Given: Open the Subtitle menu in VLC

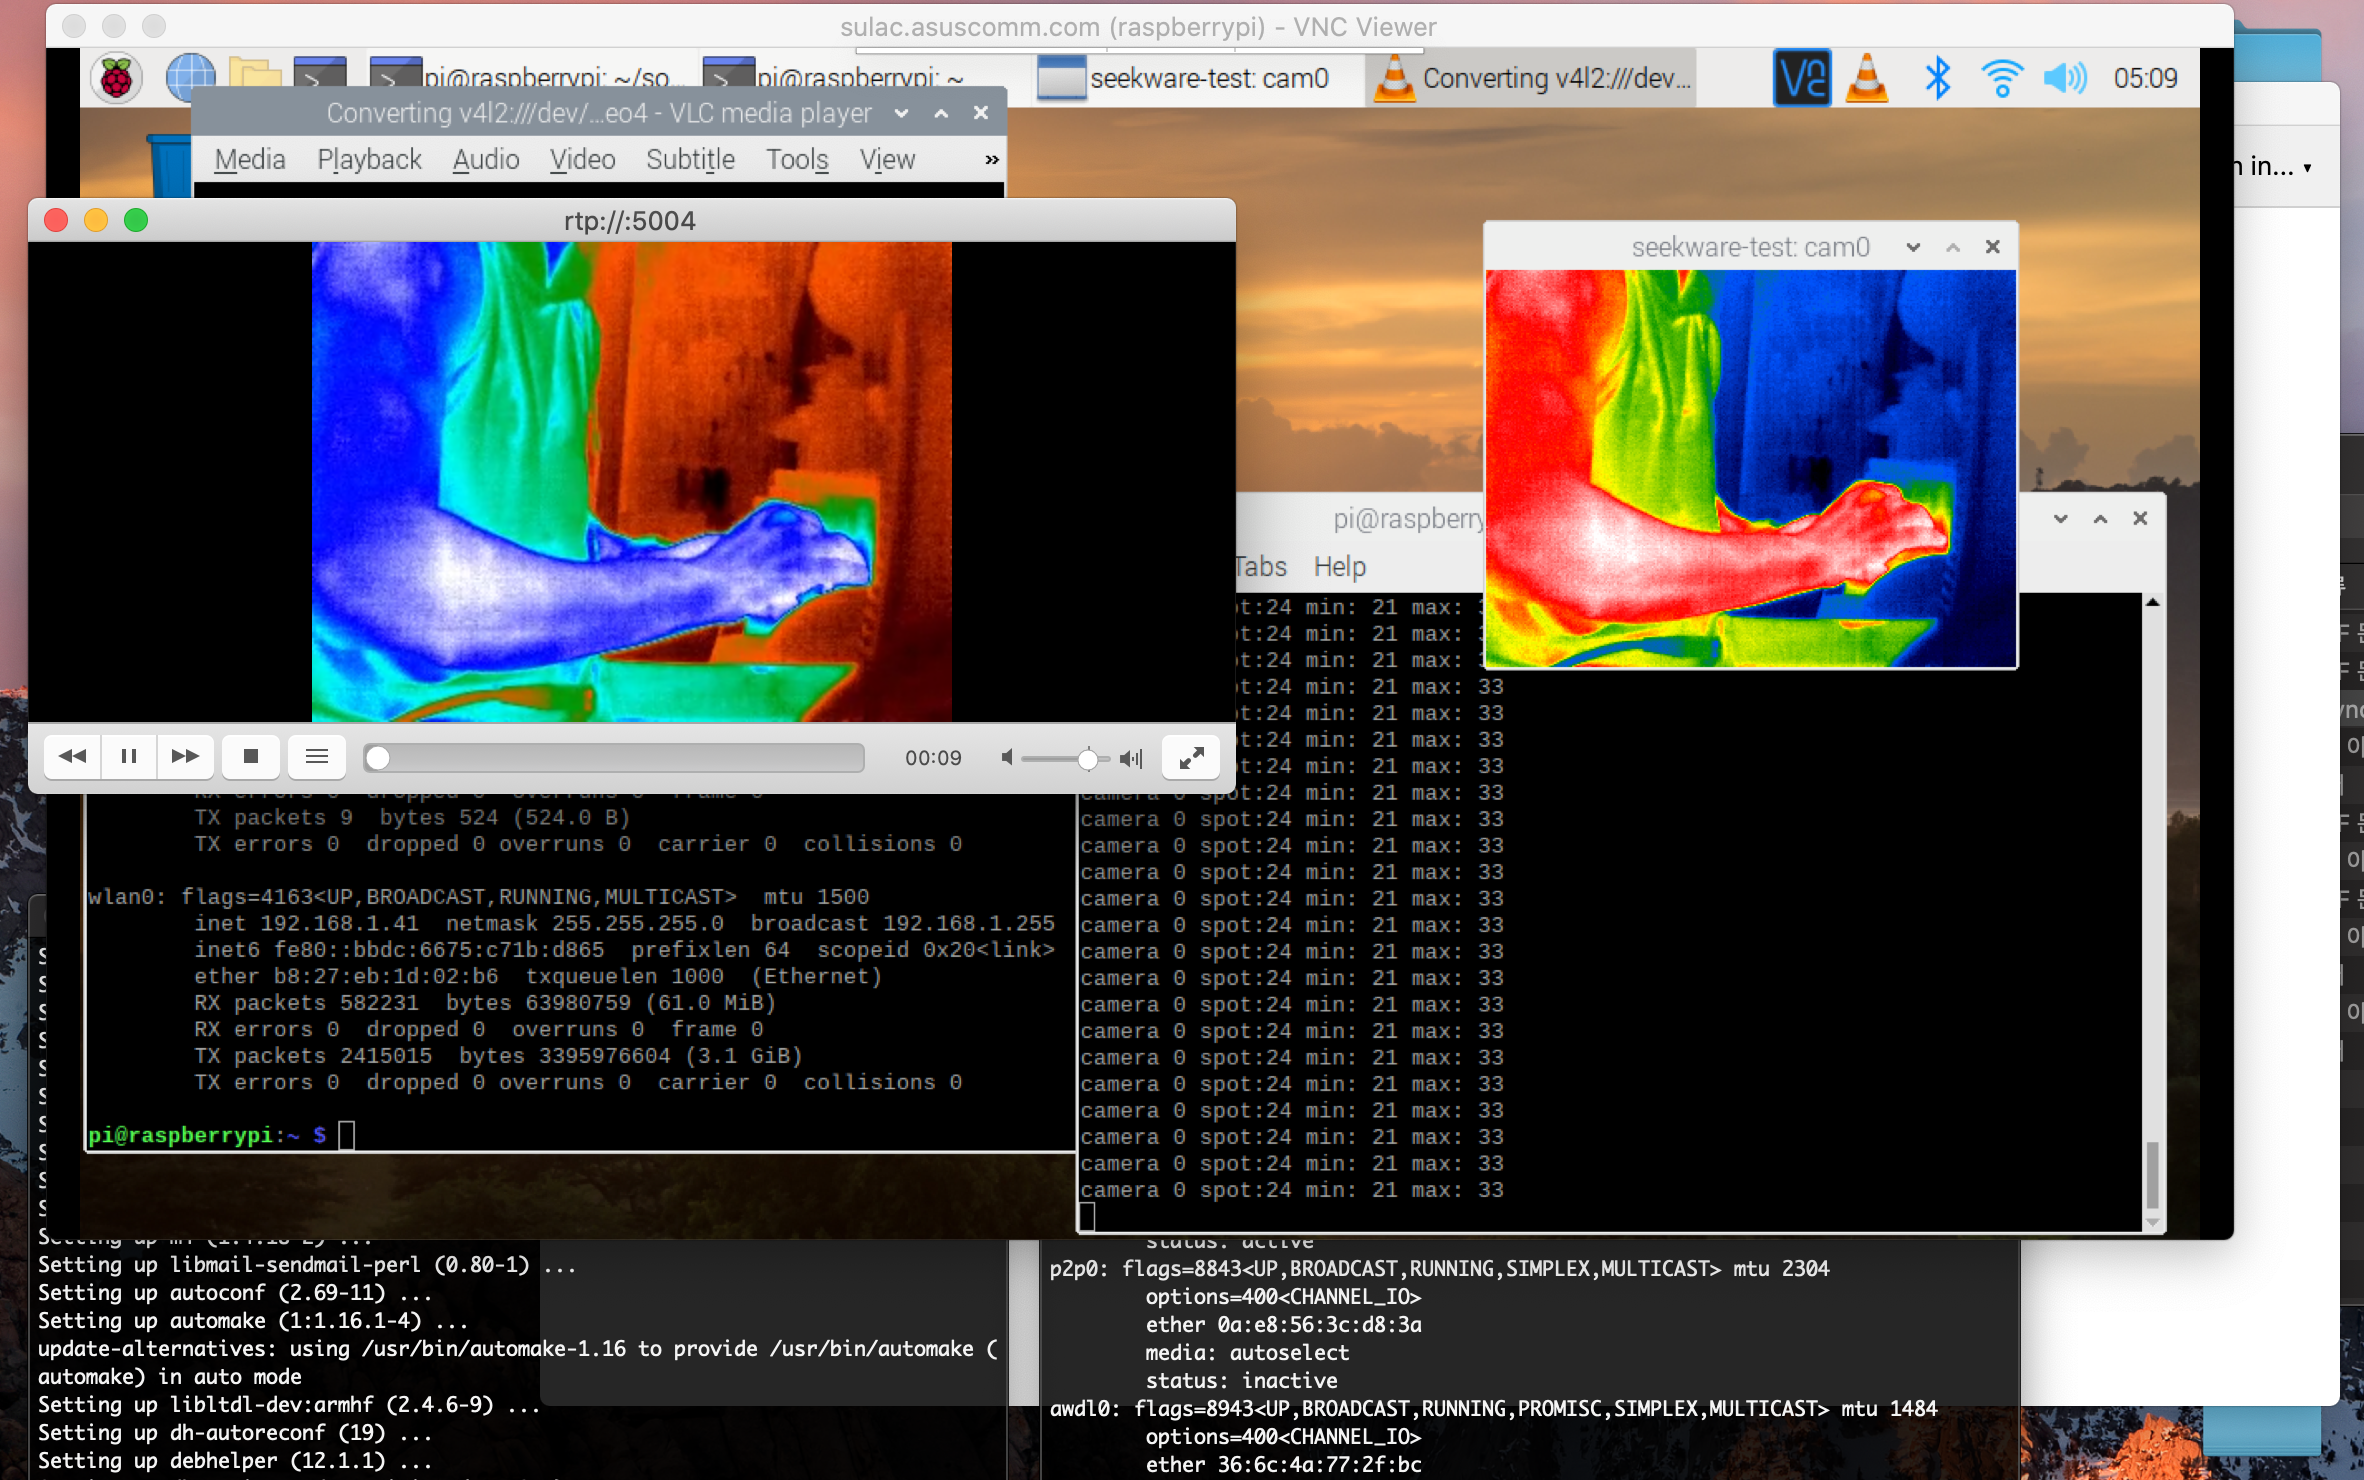Looking at the screenshot, I should click(690, 160).
